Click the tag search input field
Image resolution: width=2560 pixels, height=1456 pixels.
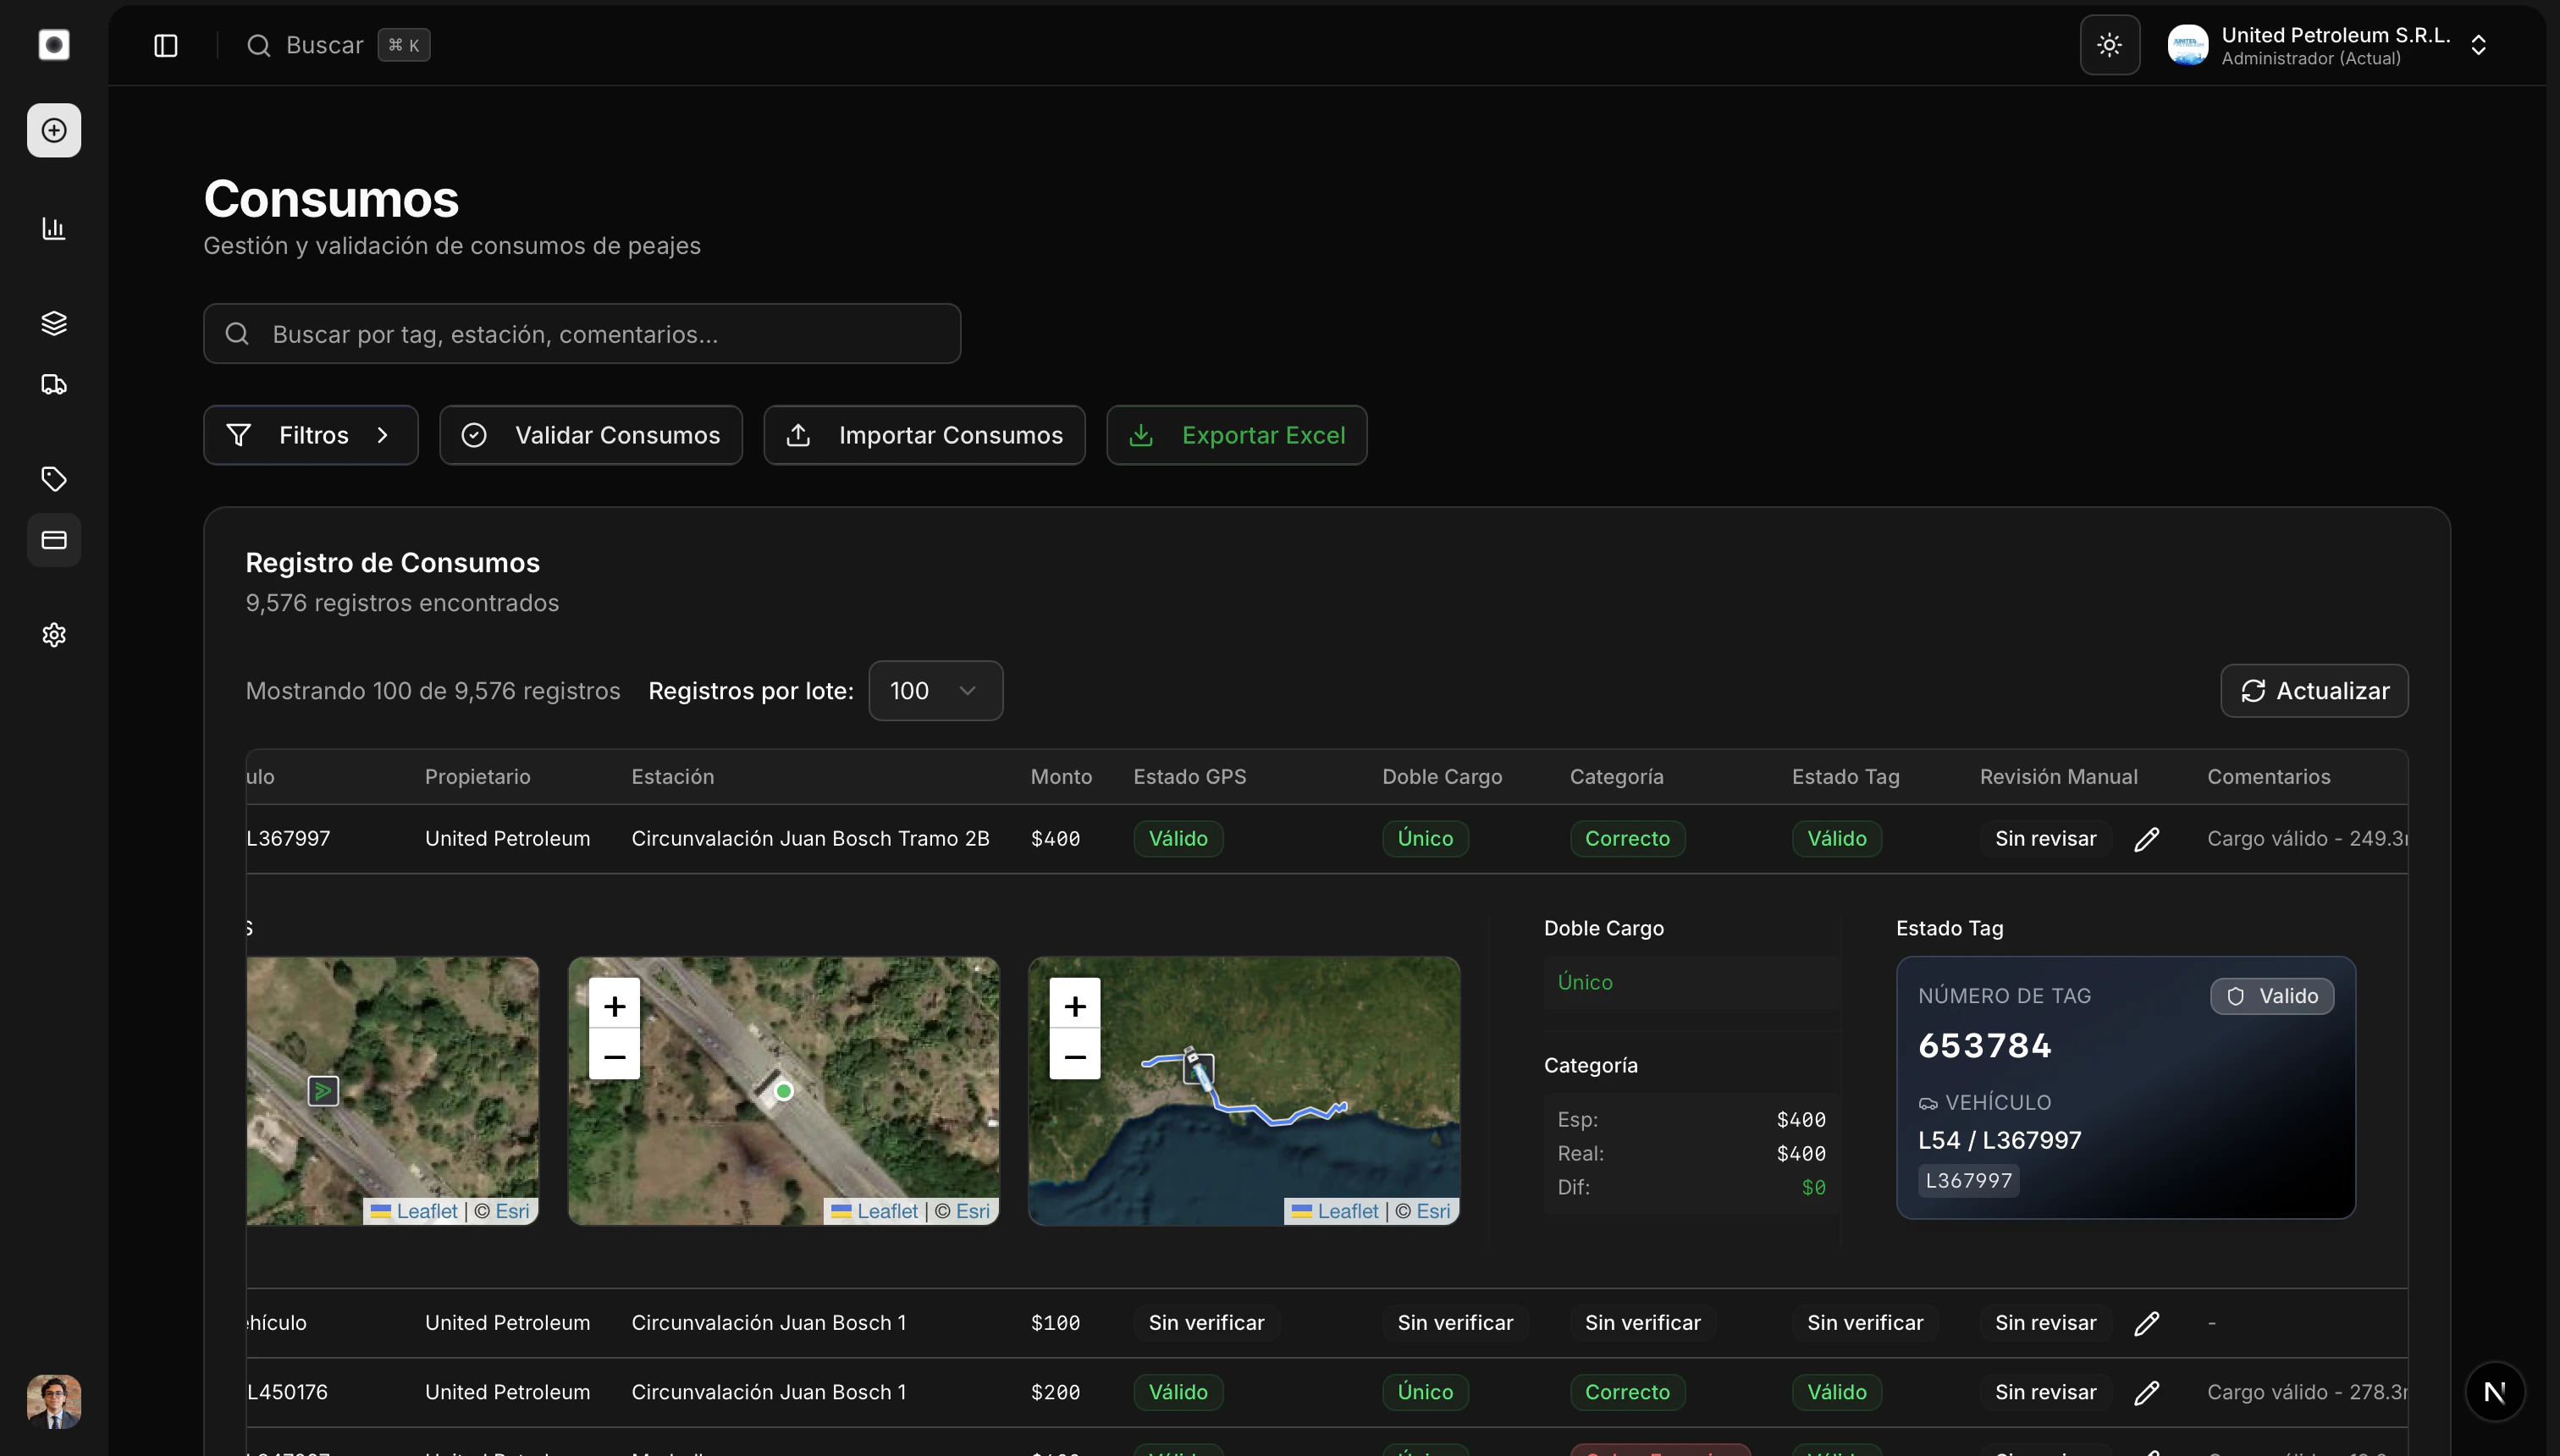pos(582,334)
